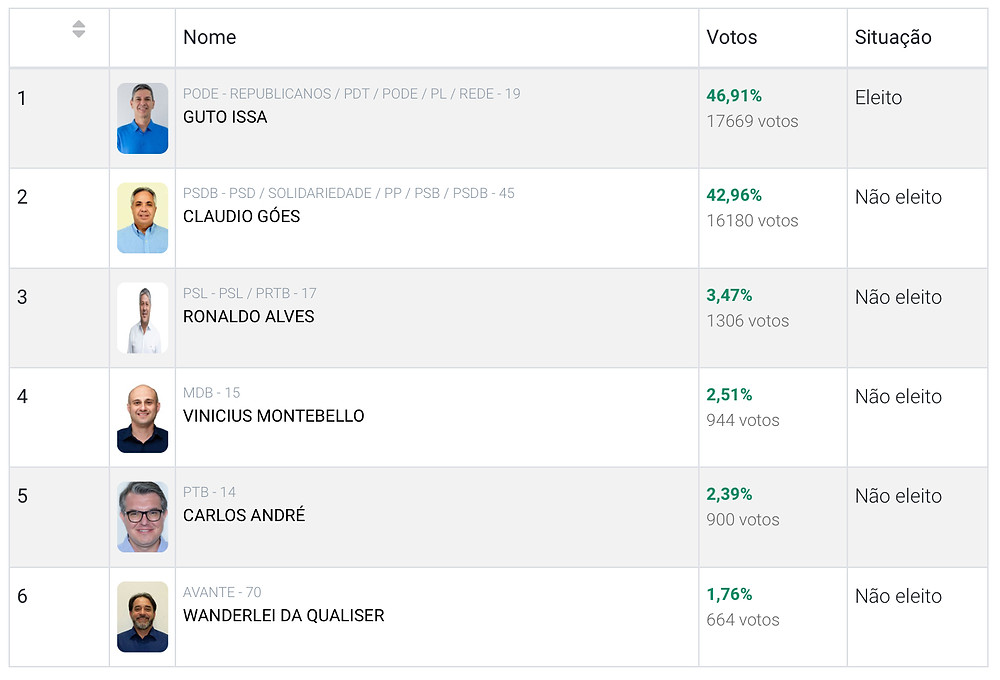Select the GUTO ISSA candidate name

pos(225,117)
